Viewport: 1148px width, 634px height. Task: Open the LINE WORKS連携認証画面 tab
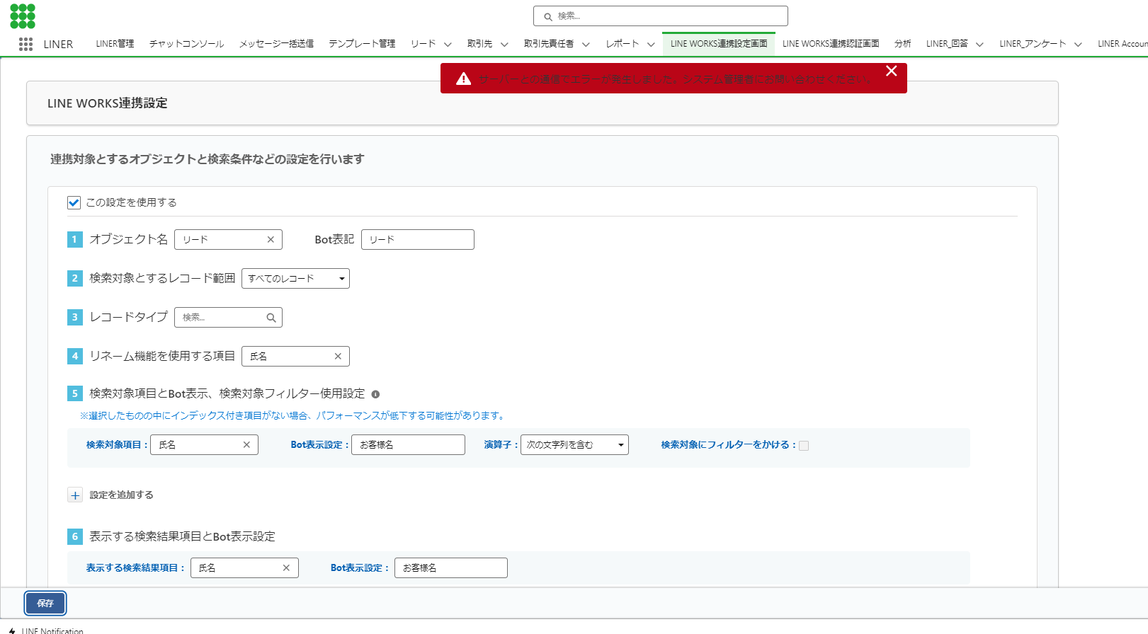tap(830, 44)
